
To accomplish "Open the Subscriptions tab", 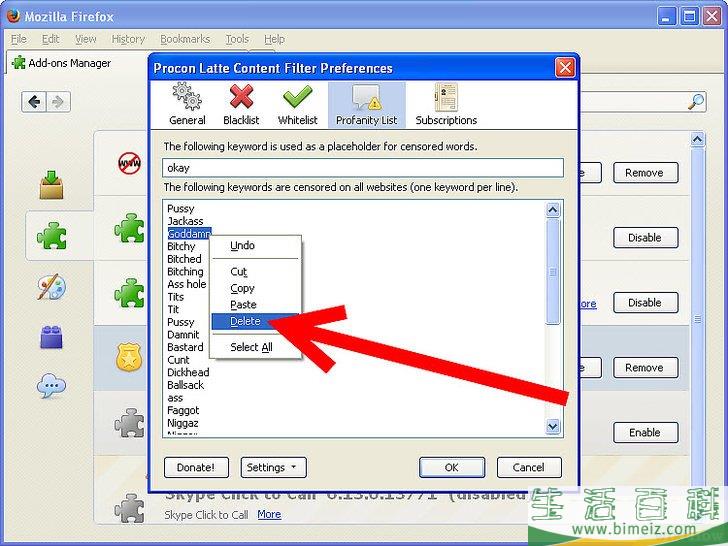I will tap(446, 105).
